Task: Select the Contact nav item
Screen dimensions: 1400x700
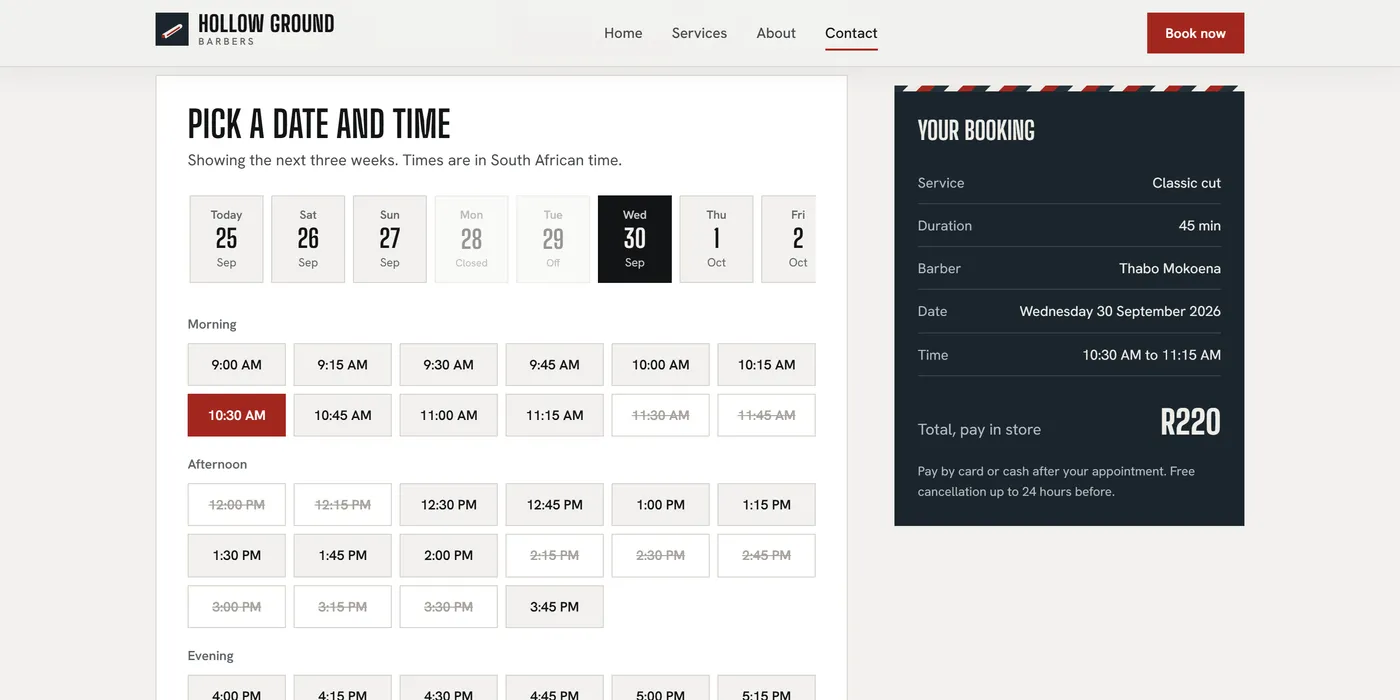Action: pos(851,33)
